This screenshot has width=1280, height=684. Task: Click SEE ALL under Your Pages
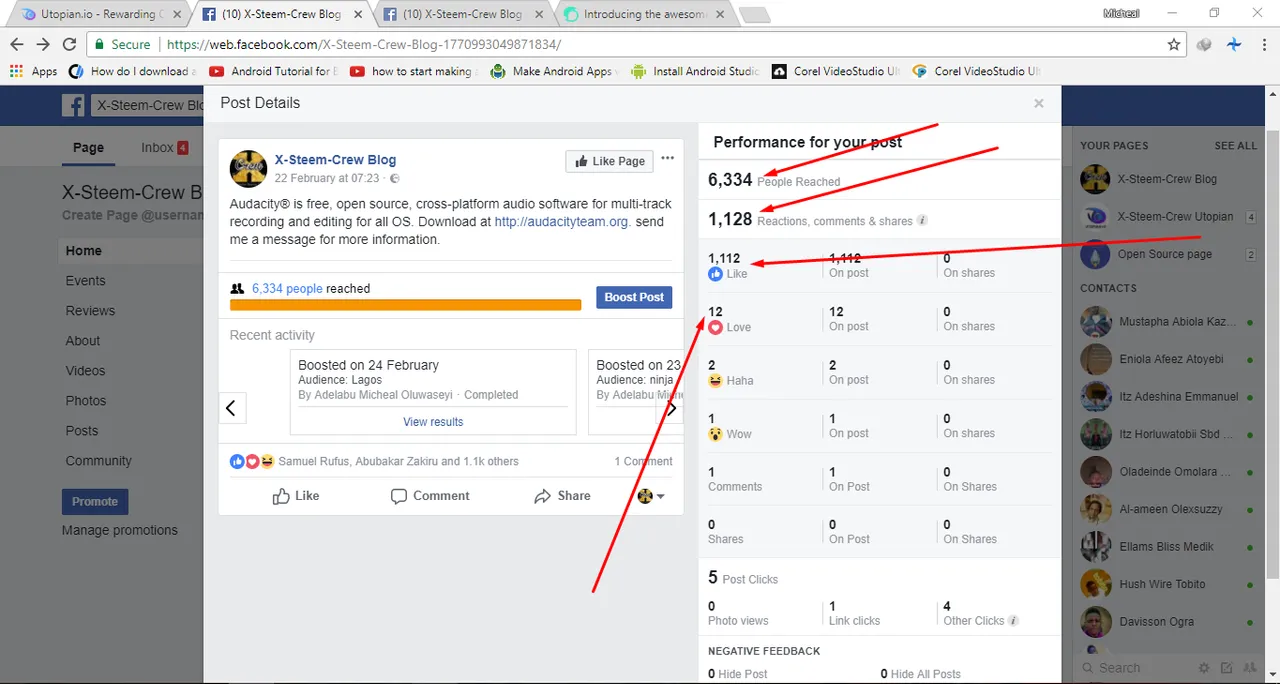coord(1236,145)
